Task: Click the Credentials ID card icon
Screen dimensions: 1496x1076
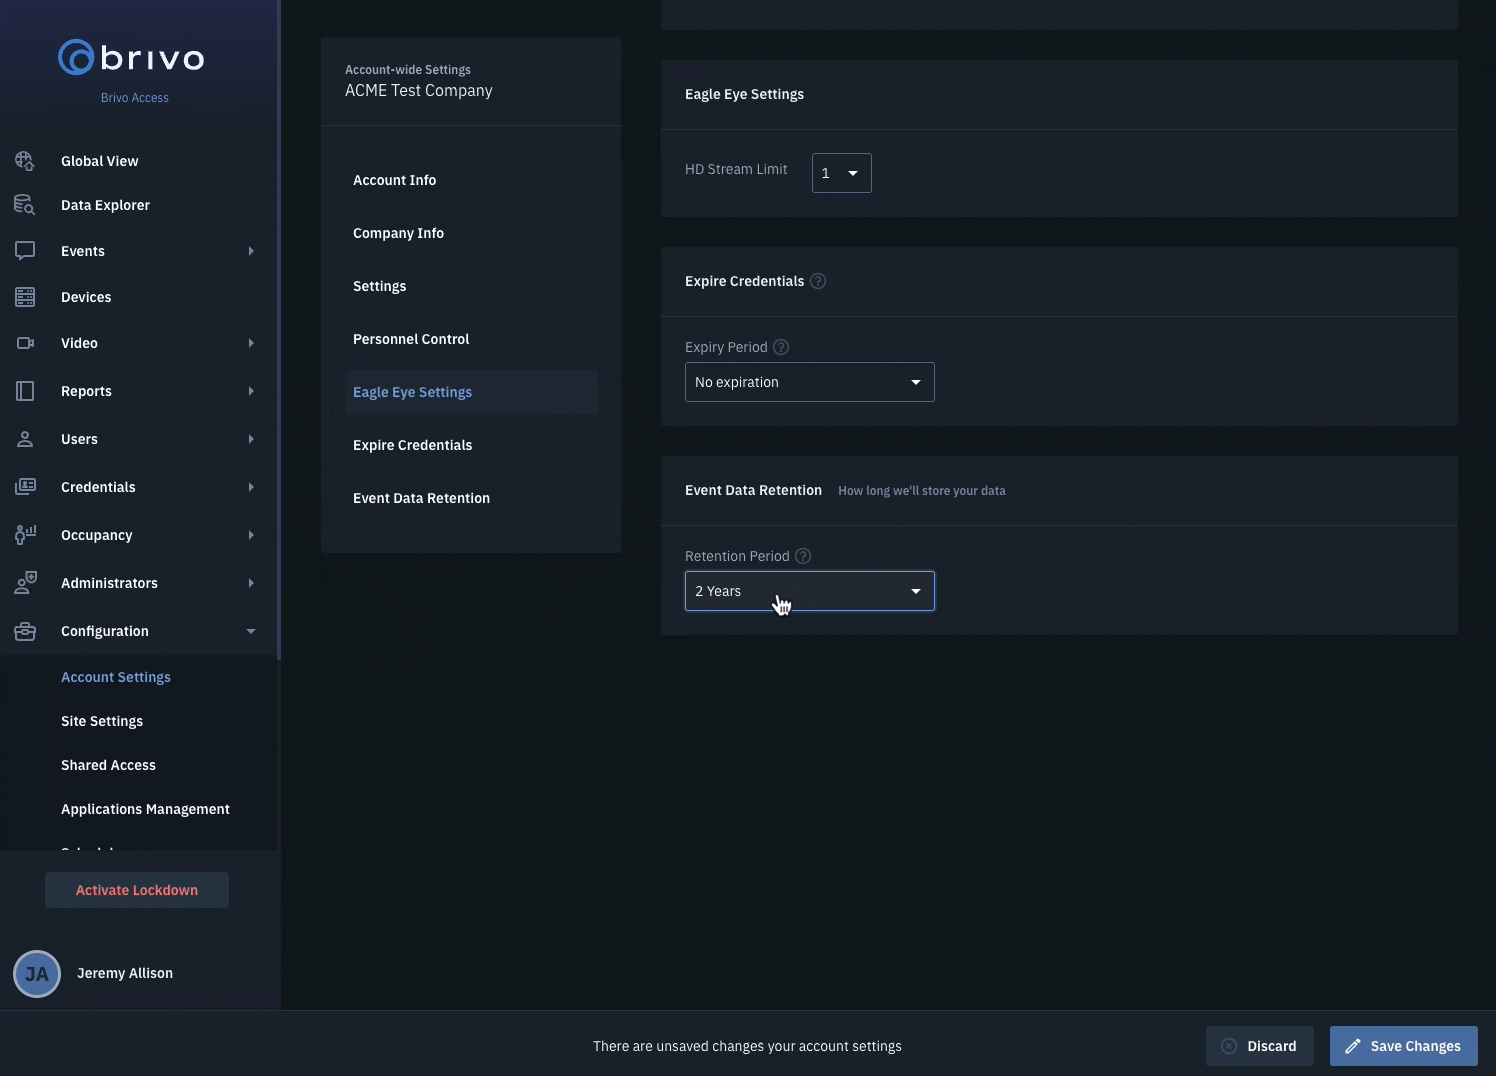Action: pyautogui.click(x=25, y=487)
